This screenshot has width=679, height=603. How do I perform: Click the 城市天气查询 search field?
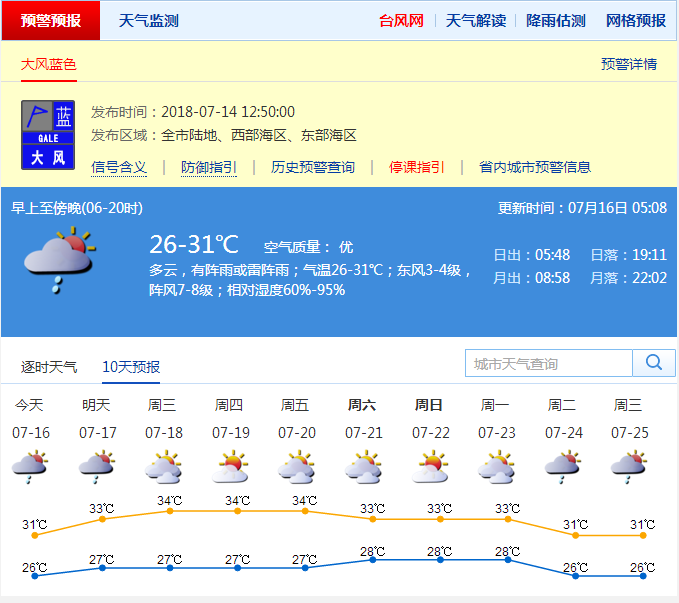pos(549,363)
